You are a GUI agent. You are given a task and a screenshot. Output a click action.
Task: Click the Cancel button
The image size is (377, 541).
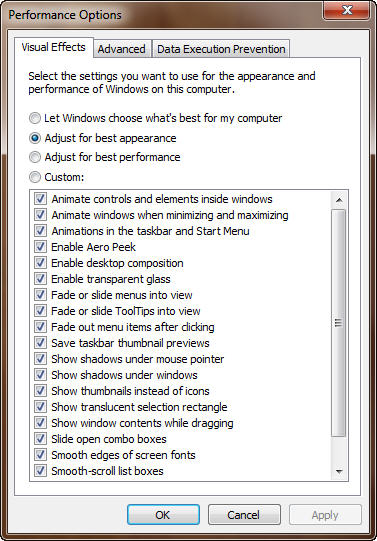244,515
